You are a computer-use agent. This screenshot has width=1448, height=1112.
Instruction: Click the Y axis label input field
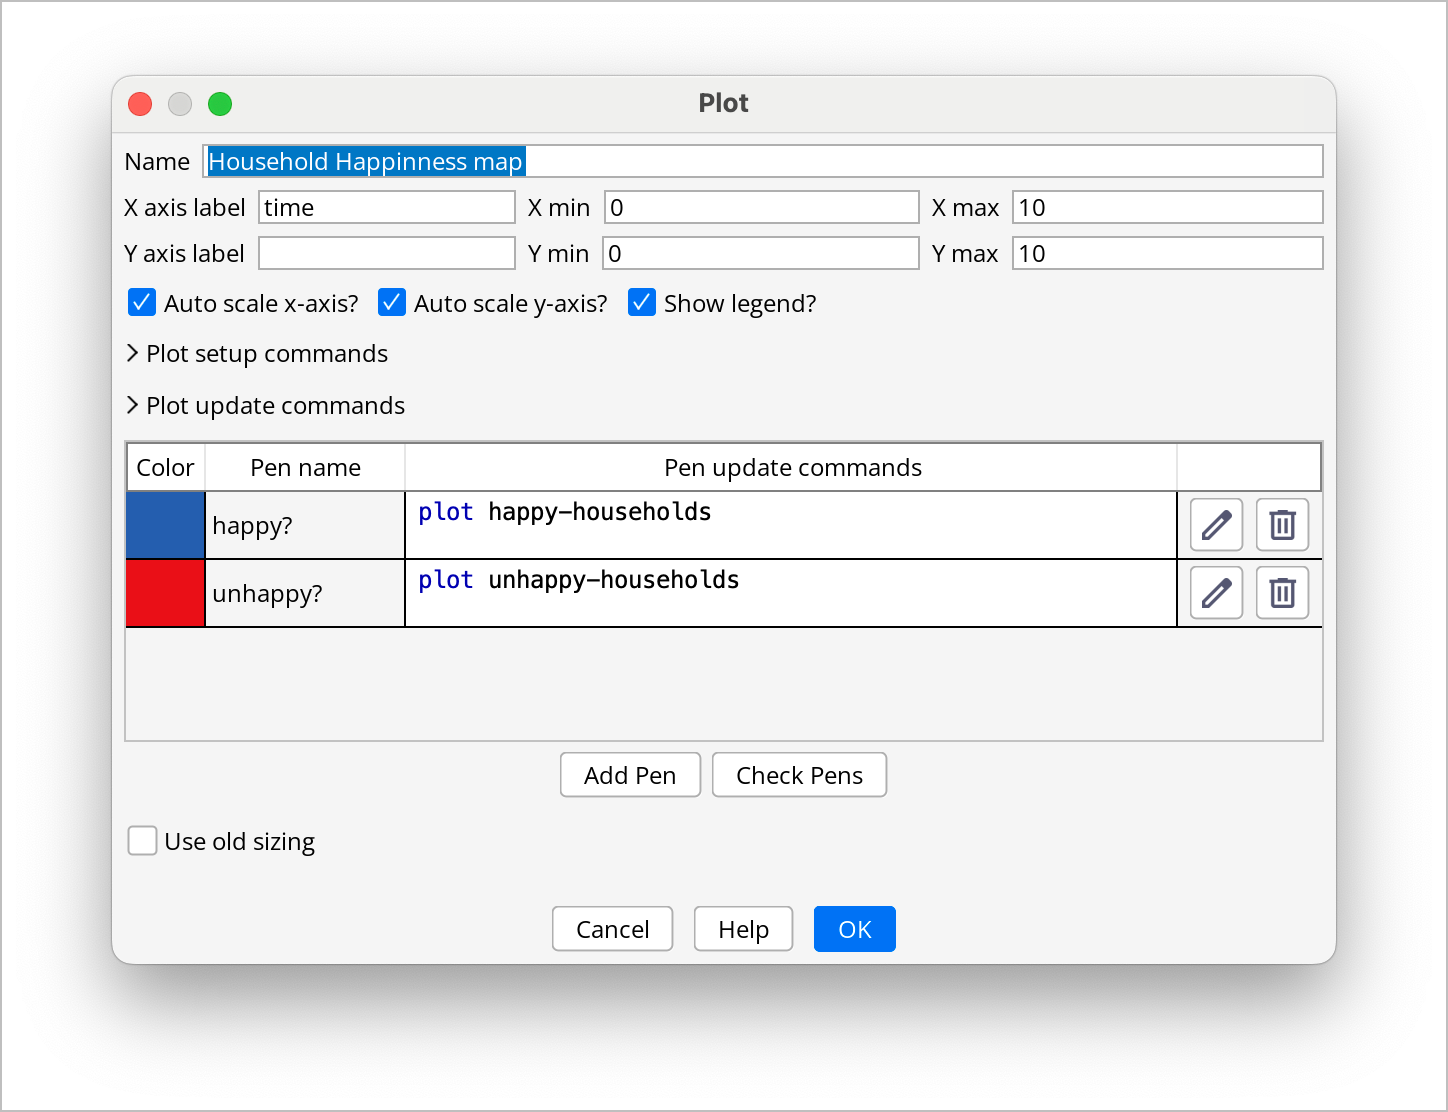[x=387, y=254]
